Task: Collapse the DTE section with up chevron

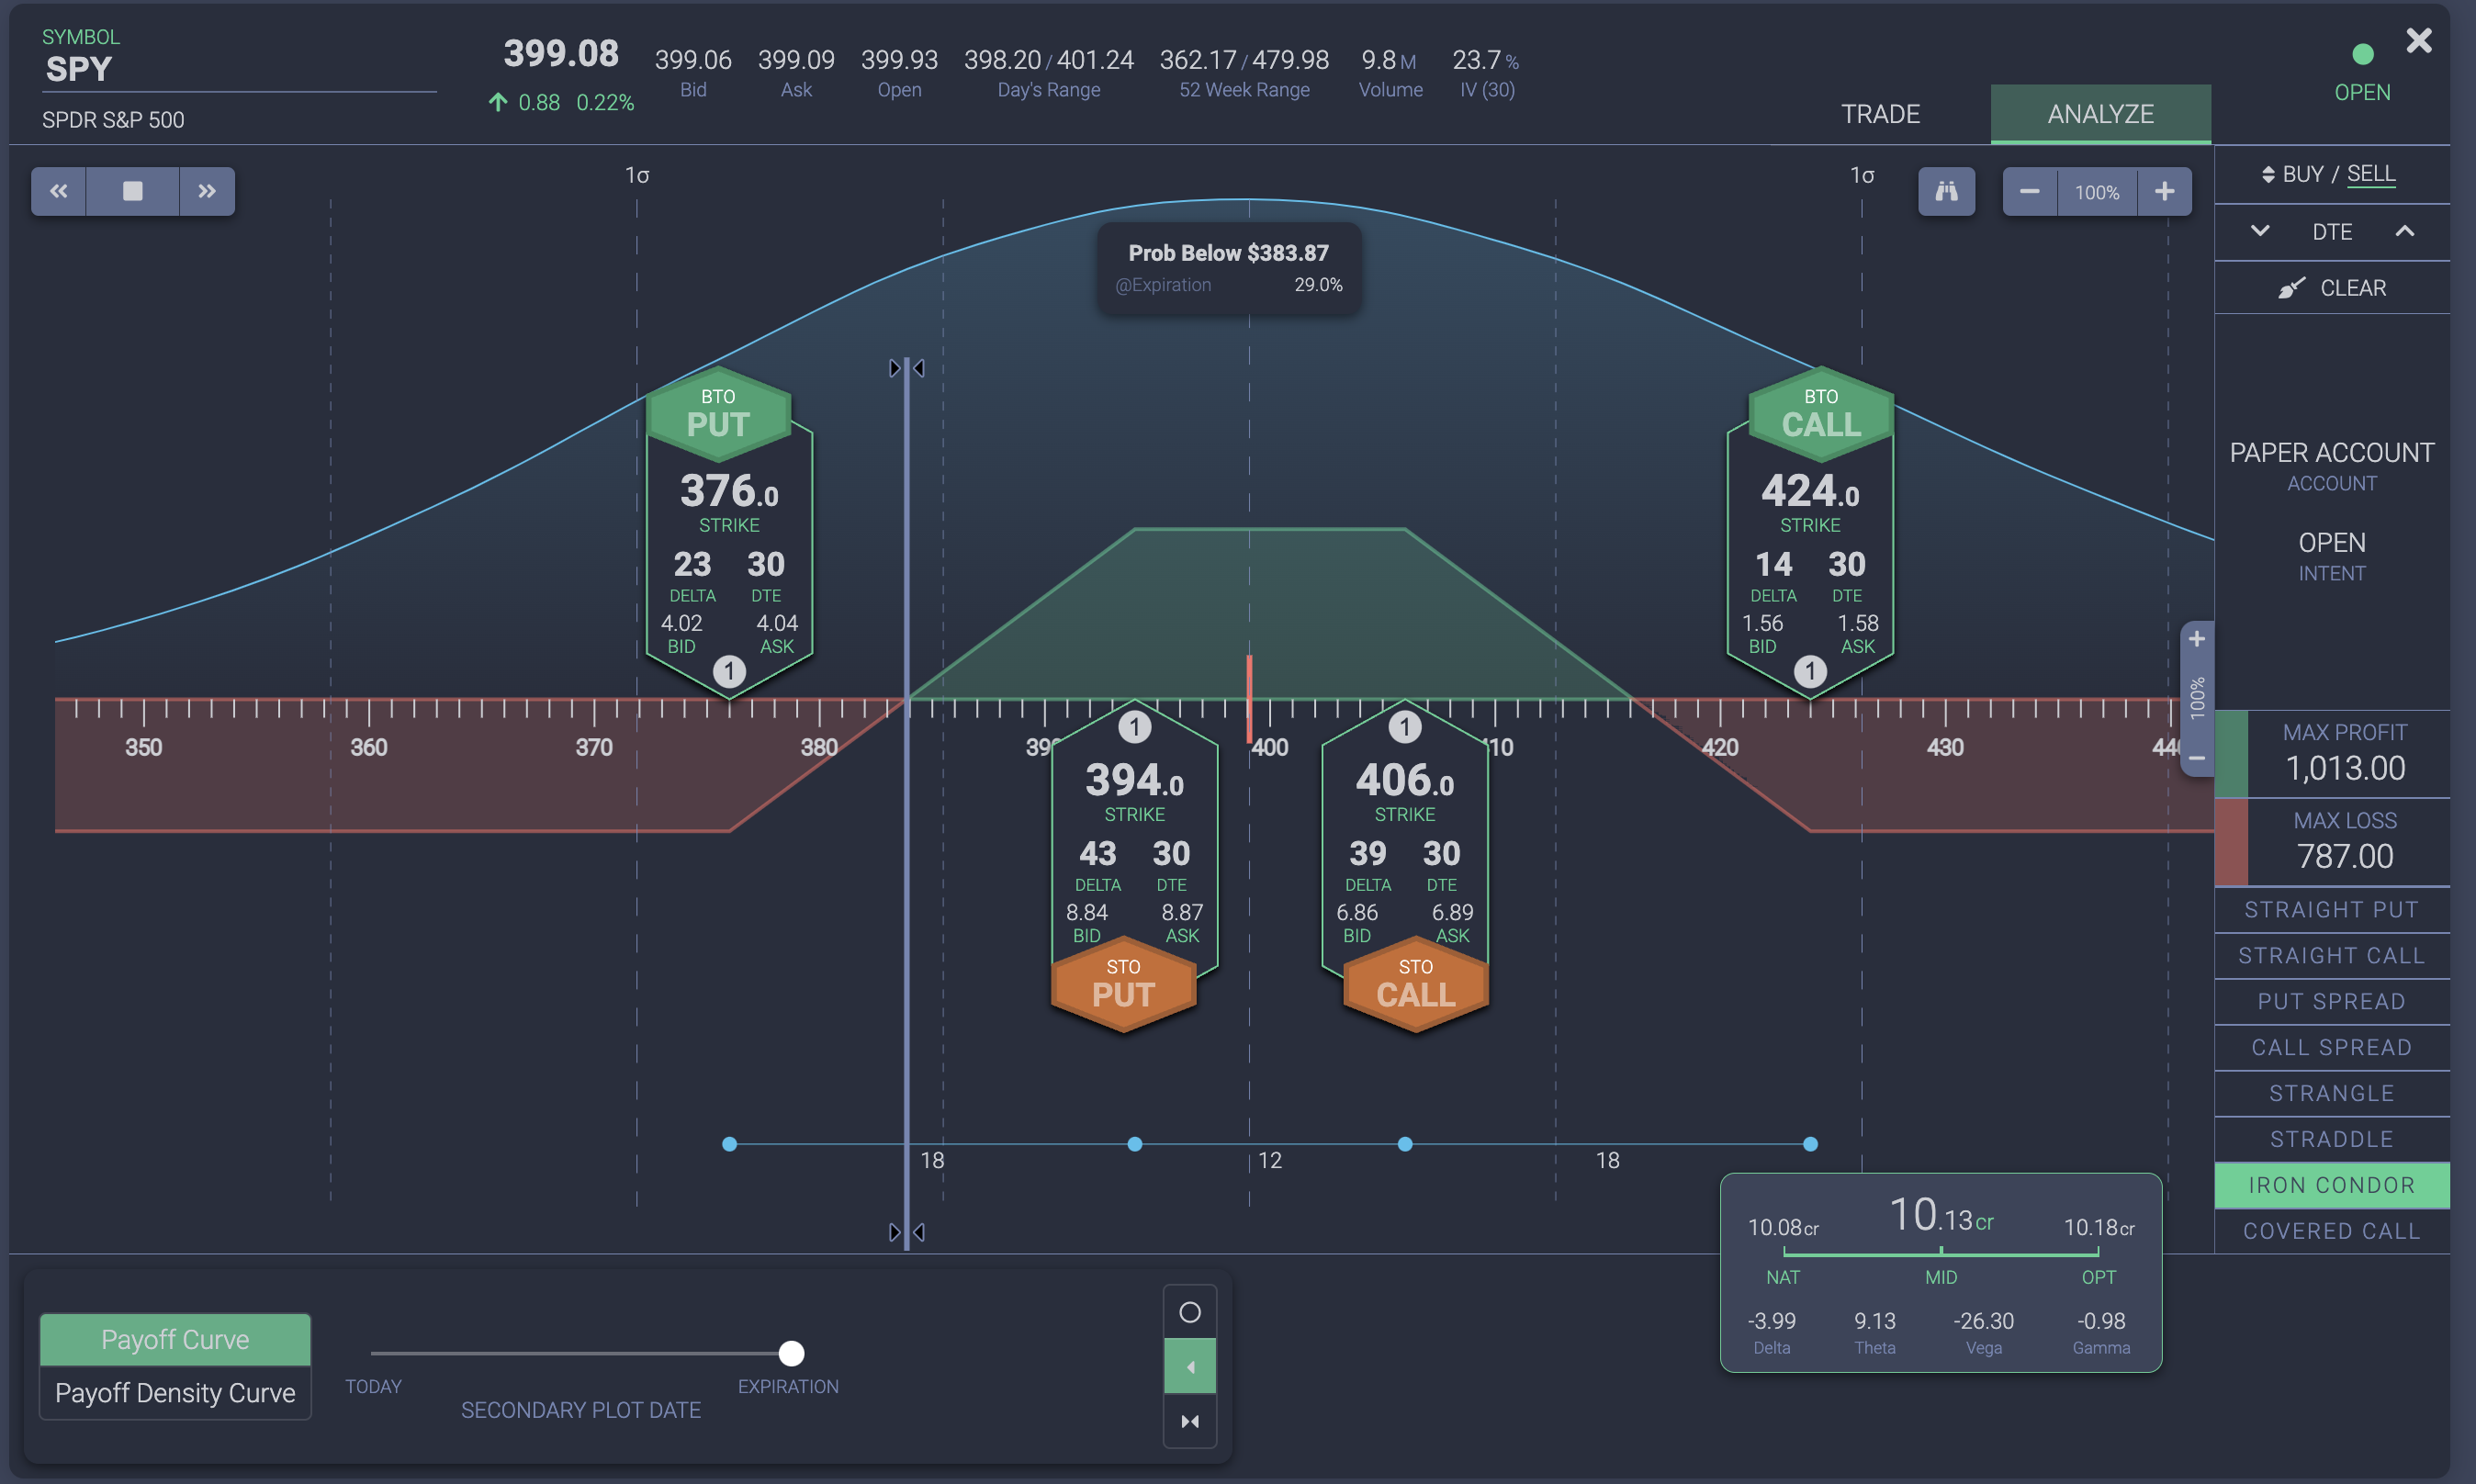Action: point(2407,231)
